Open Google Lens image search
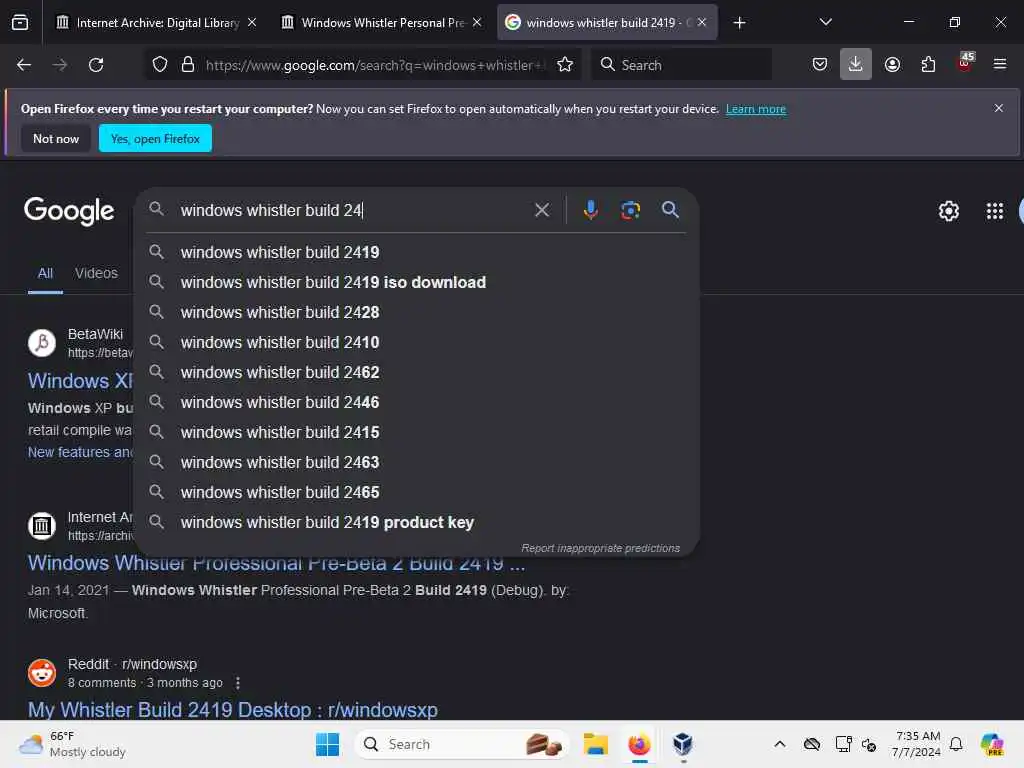This screenshot has height=768, width=1024. tap(630, 210)
